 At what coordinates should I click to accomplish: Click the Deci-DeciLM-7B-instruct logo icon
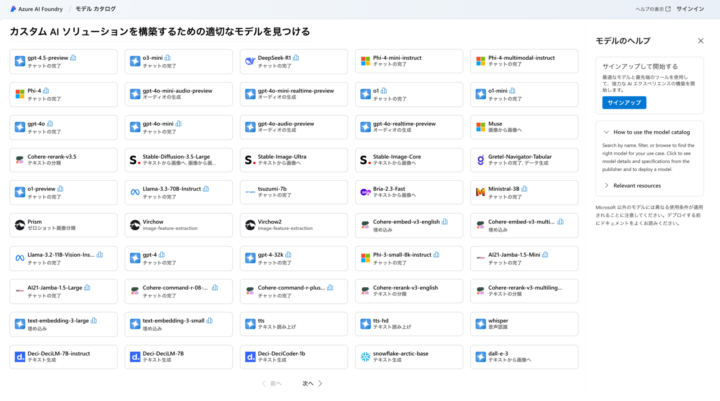click(x=20, y=355)
